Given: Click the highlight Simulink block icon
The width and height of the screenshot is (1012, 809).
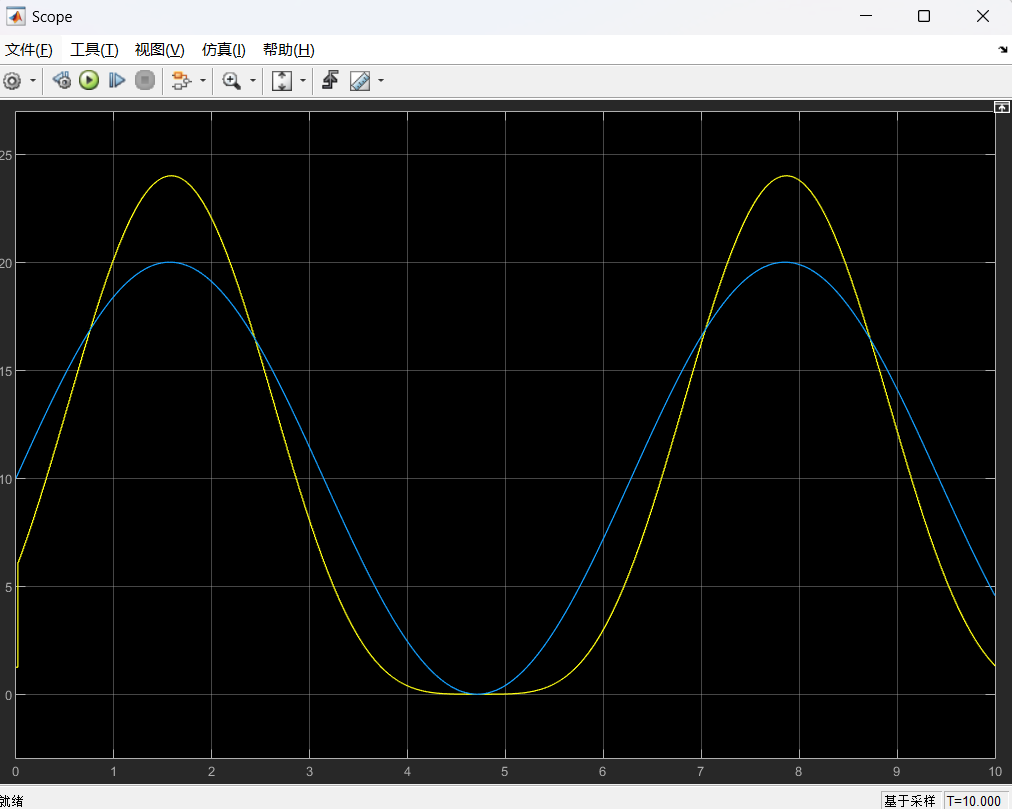Looking at the screenshot, I should pos(181,81).
